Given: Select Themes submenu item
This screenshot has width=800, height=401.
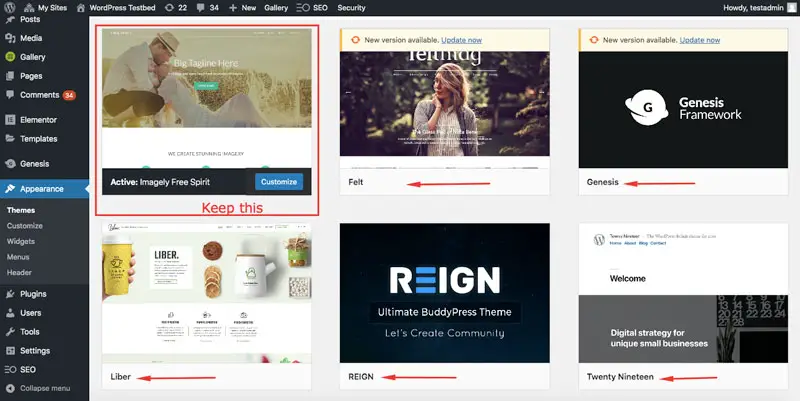Looking at the screenshot, I should pyautogui.click(x=21, y=210).
